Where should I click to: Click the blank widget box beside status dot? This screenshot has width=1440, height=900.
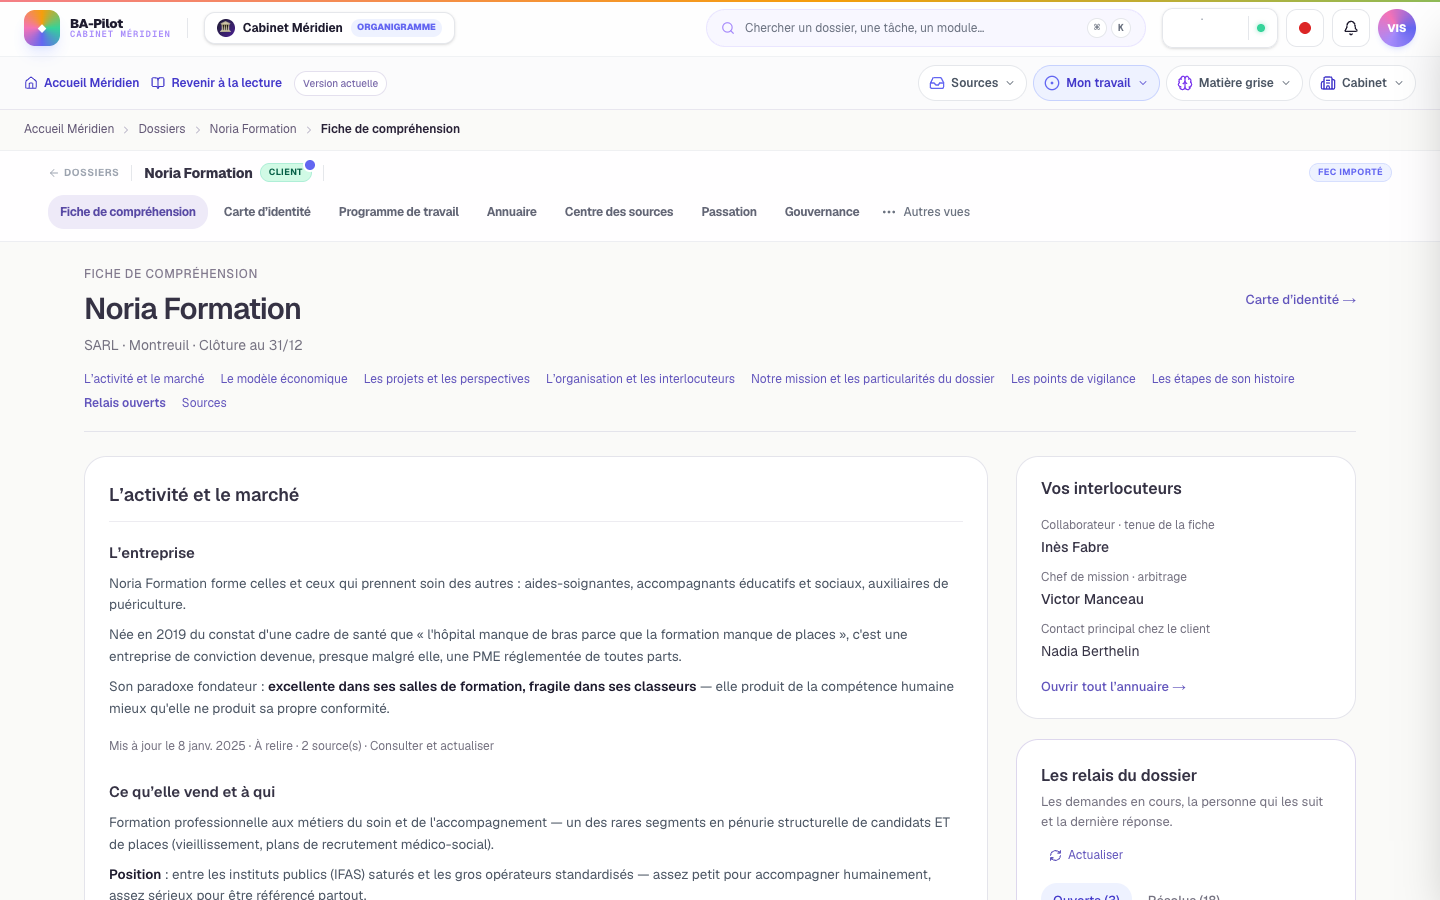(x=1205, y=28)
